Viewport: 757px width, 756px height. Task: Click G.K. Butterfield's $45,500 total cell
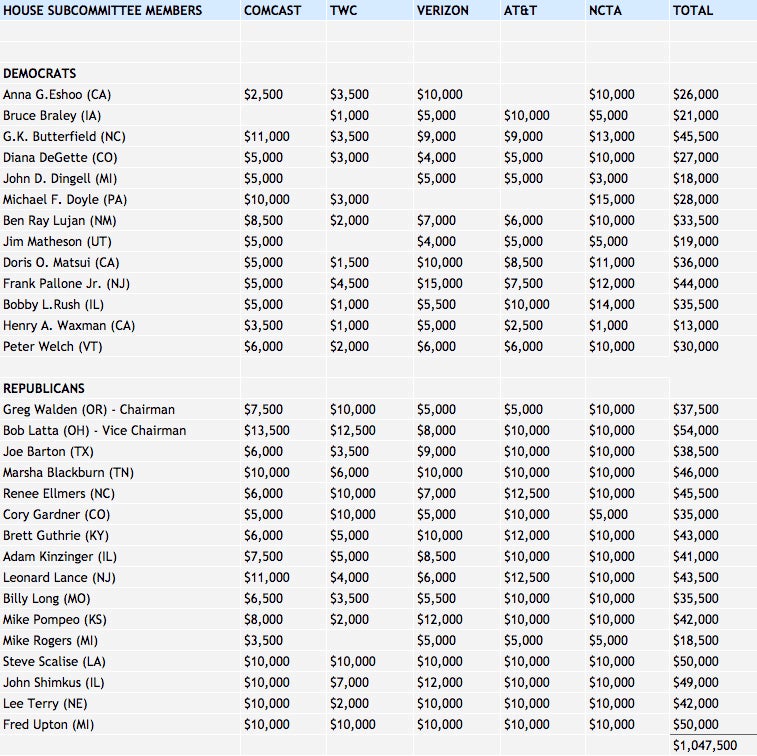click(695, 136)
